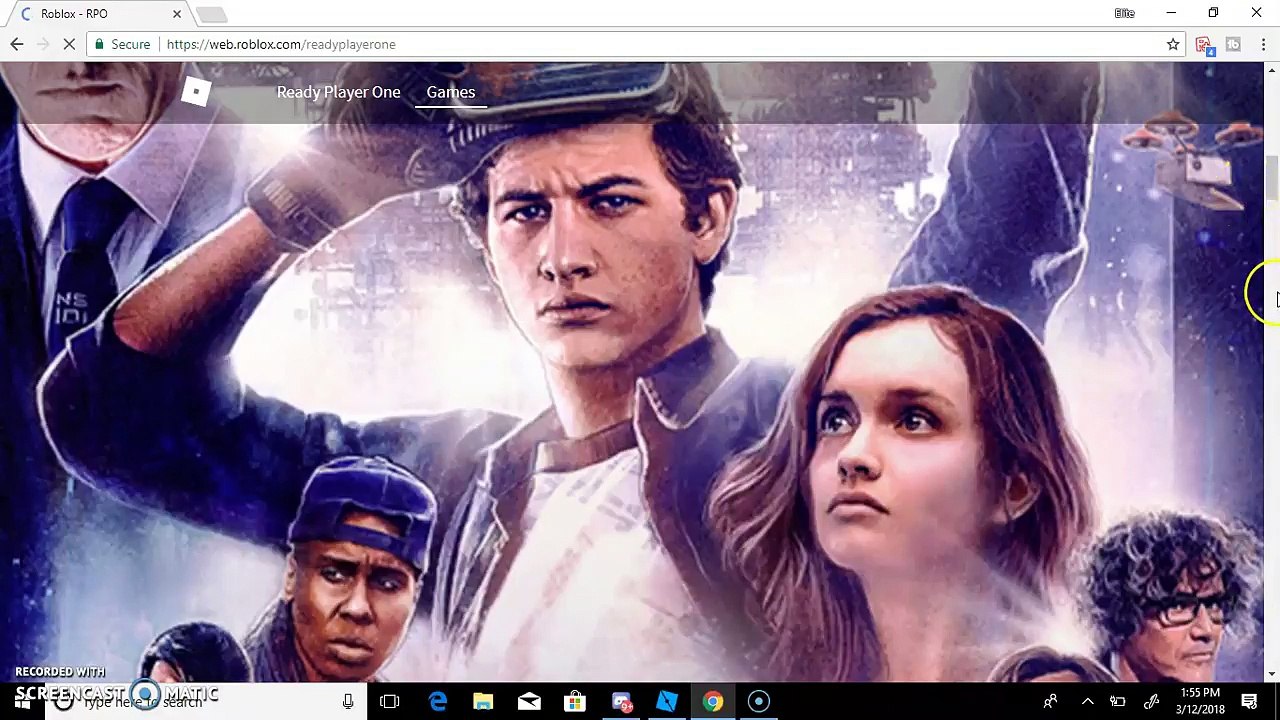The image size is (1280, 720).
Task: Open the red extension with badge 4
Action: (x=1204, y=45)
